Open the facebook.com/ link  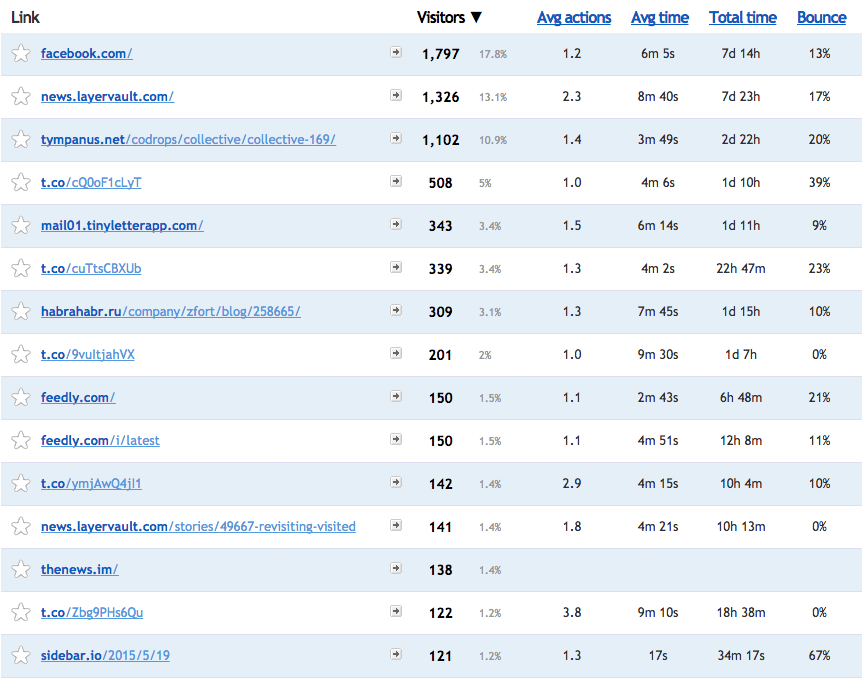tap(86, 53)
